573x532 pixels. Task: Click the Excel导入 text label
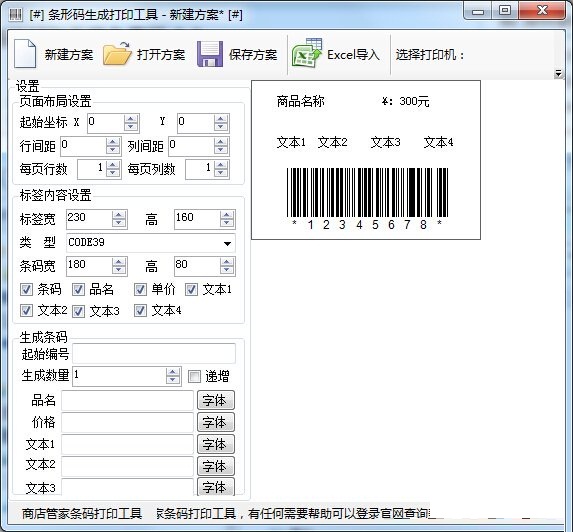353,55
